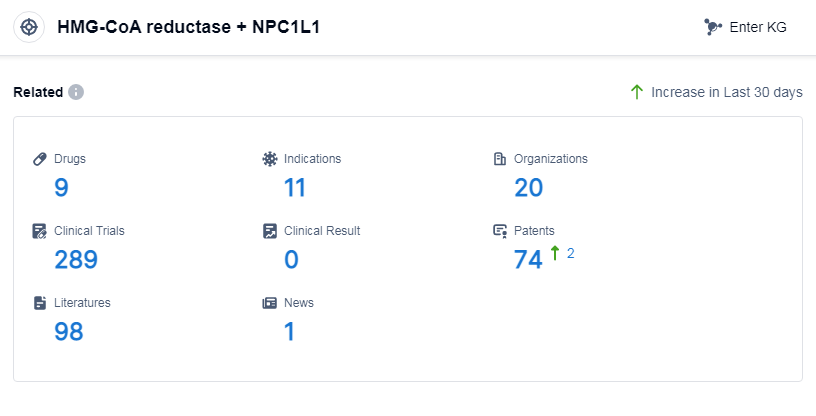
Task: View the 20 Organizations count
Action: 528,188
